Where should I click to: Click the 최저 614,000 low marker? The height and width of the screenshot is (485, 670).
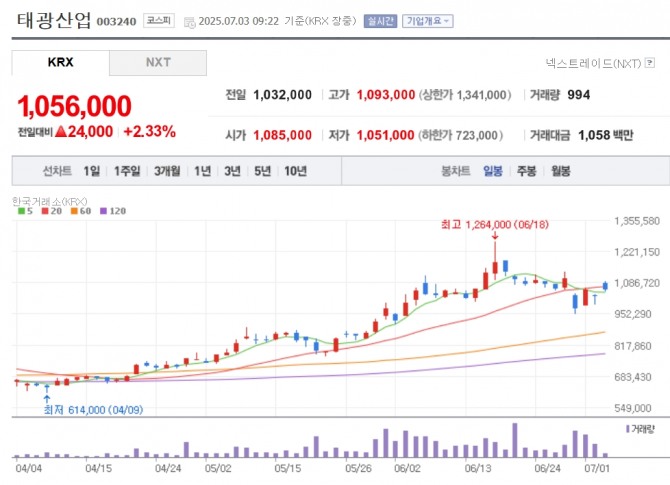point(90,410)
